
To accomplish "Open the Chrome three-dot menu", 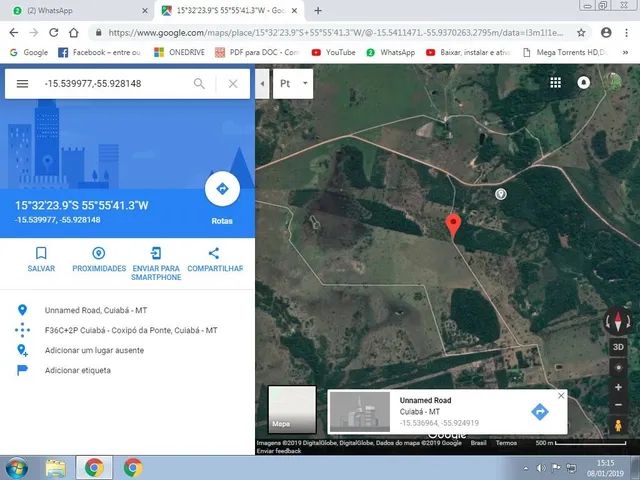I will point(627,33).
